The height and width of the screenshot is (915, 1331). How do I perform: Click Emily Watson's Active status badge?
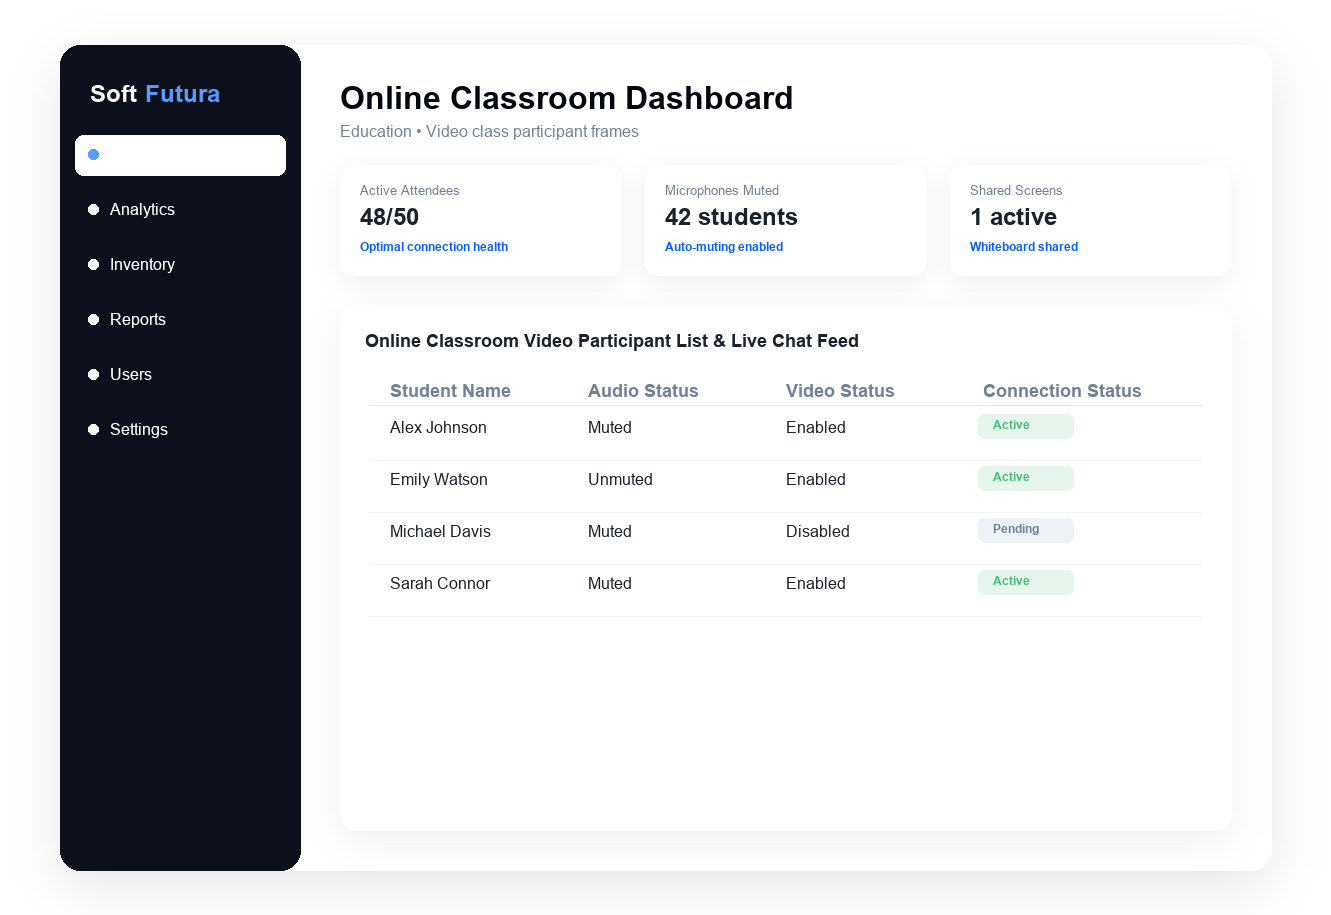tap(1026, 478)
